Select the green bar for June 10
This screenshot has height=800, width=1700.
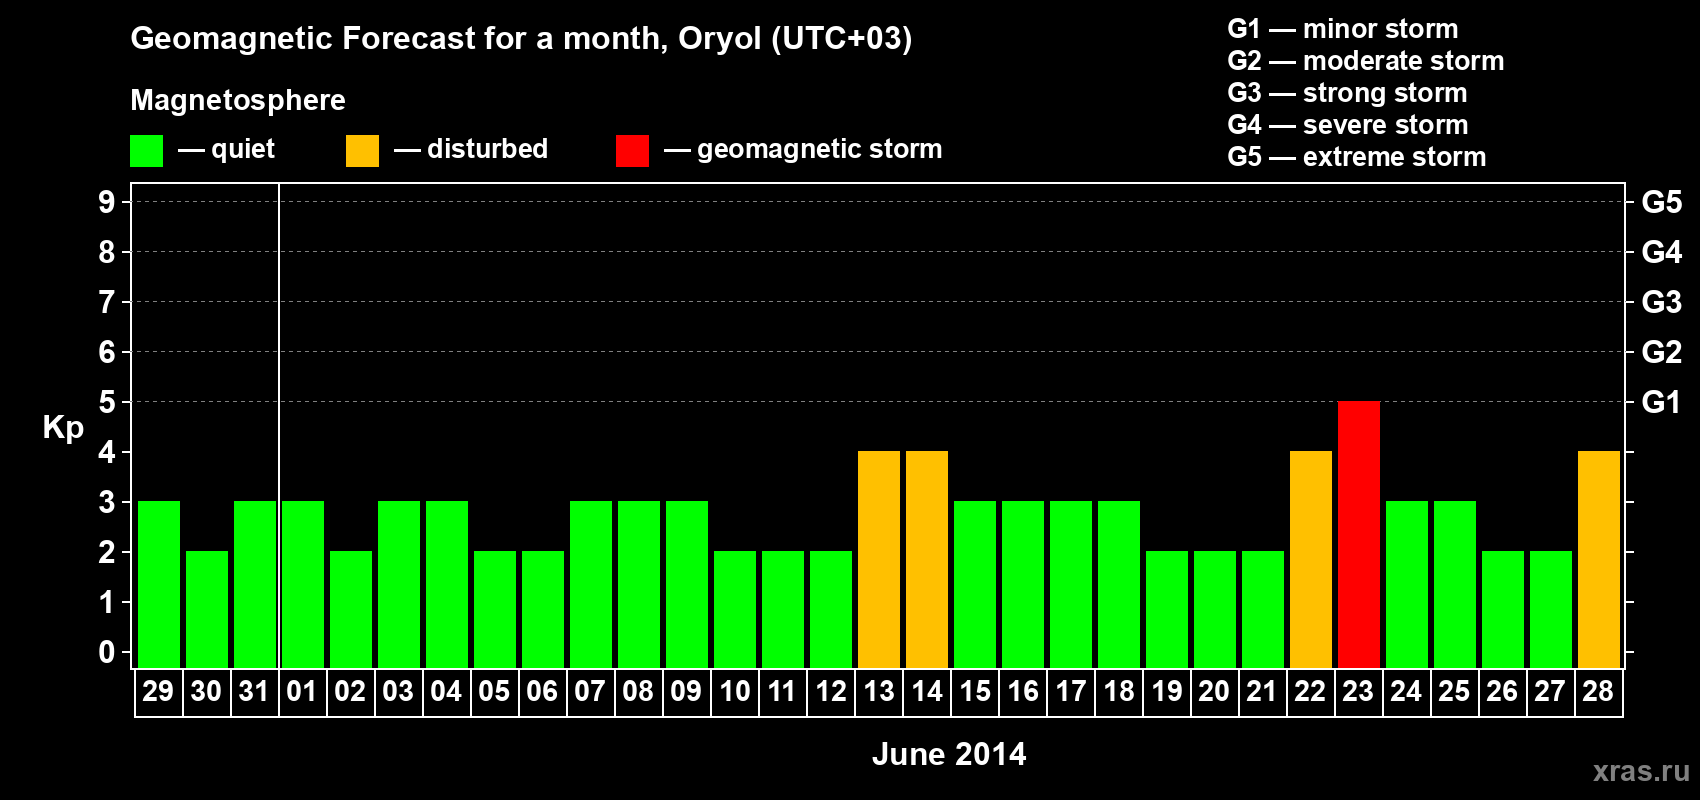[x=735, y=610]
